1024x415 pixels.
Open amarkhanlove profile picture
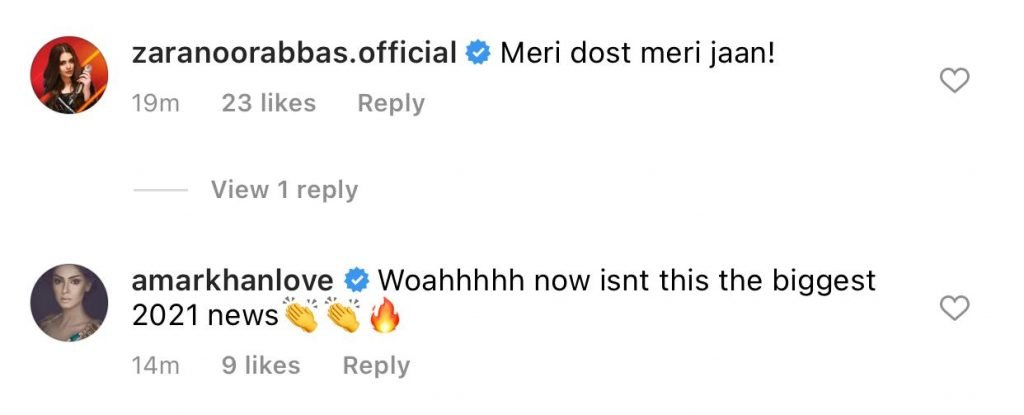(69, 303)
